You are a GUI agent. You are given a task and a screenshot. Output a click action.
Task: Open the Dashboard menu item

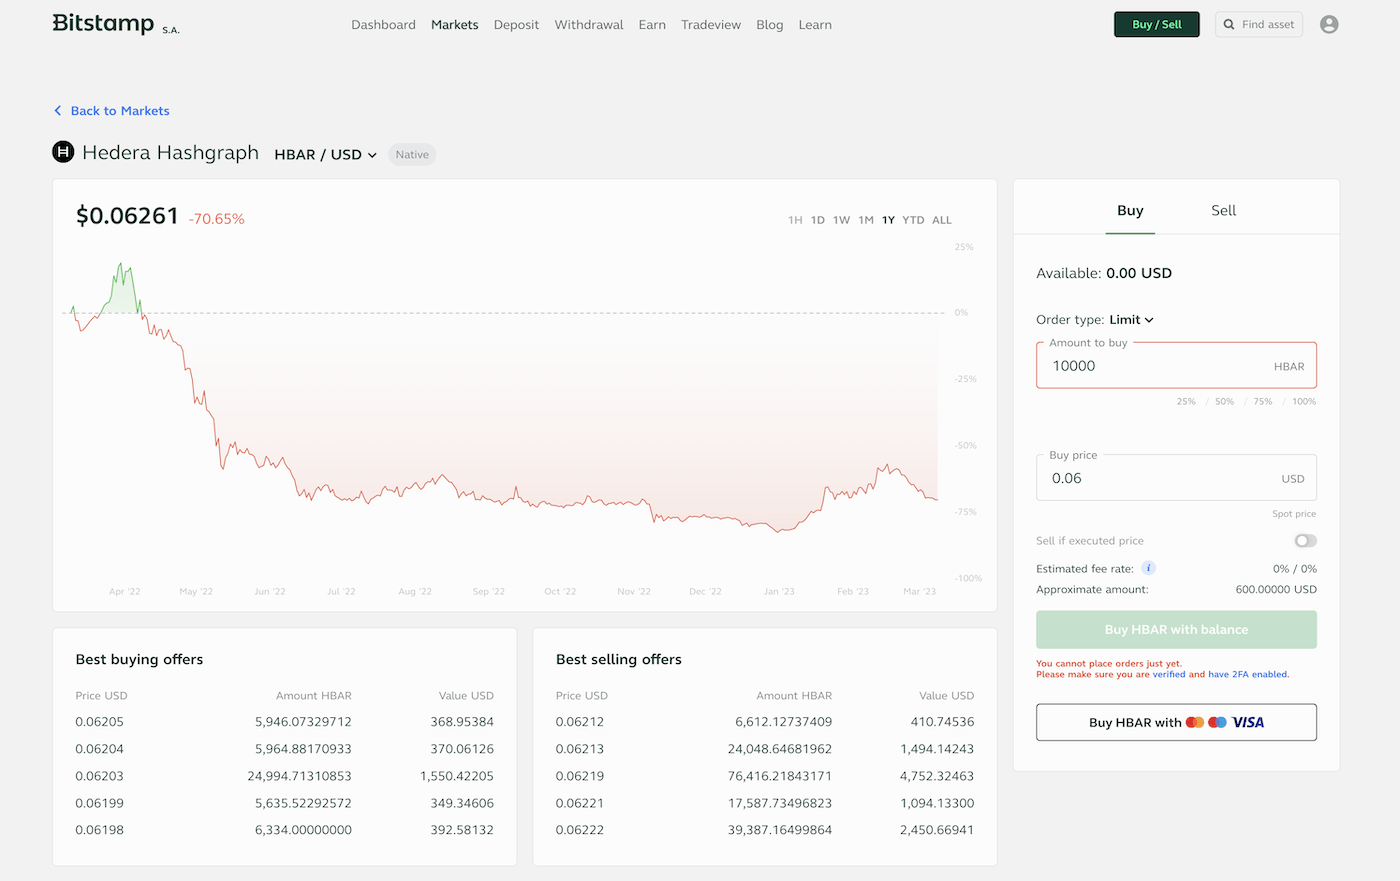pos(383,25)
